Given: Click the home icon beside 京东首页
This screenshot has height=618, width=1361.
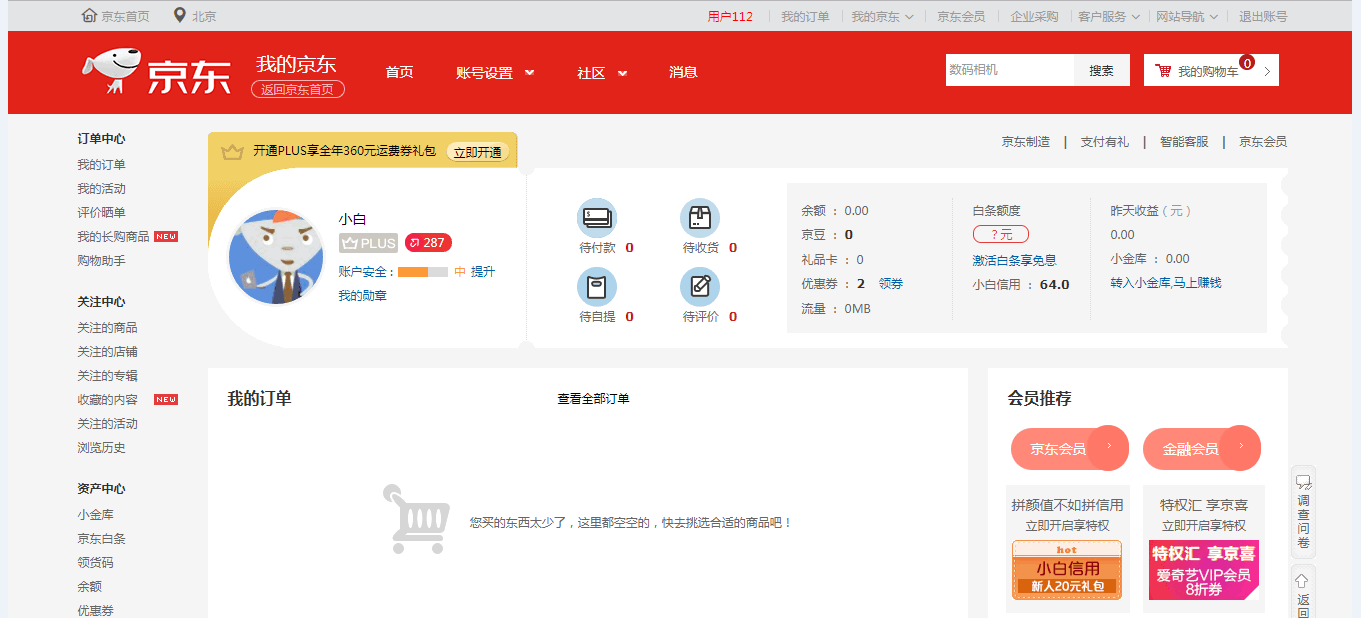Looking at the screenshot, I should tap(89, 15).
